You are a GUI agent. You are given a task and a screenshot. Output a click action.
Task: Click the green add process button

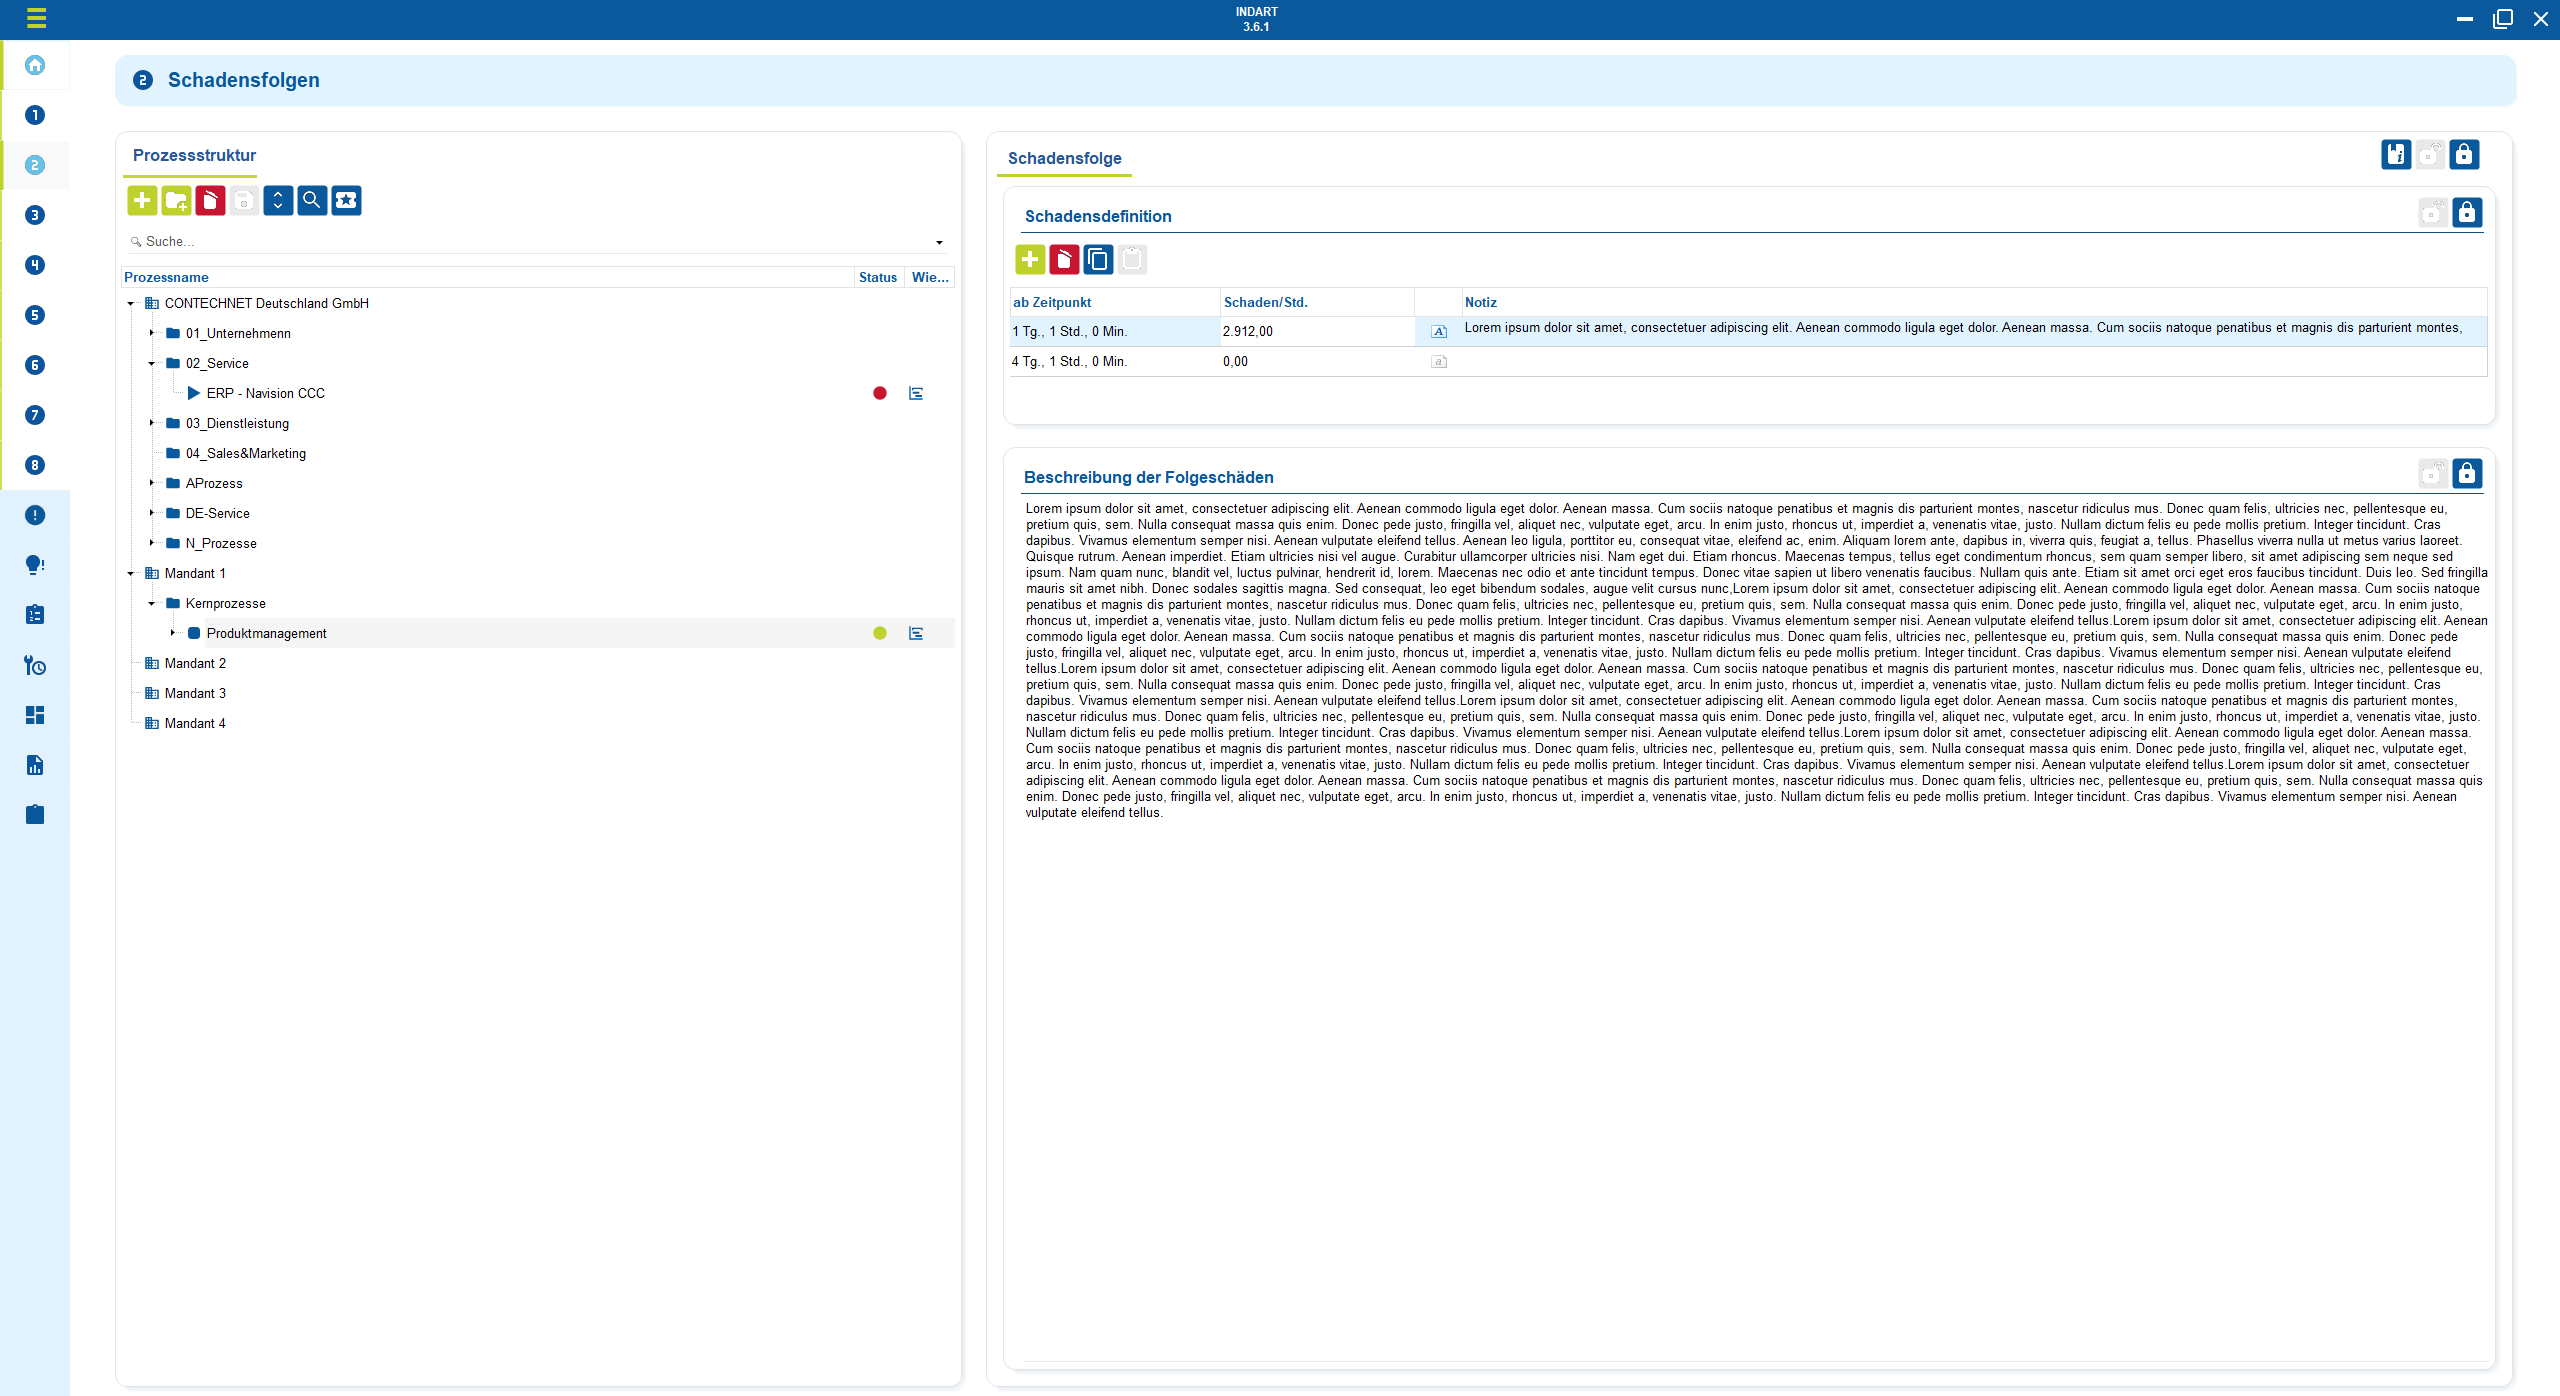click(142, 201)
